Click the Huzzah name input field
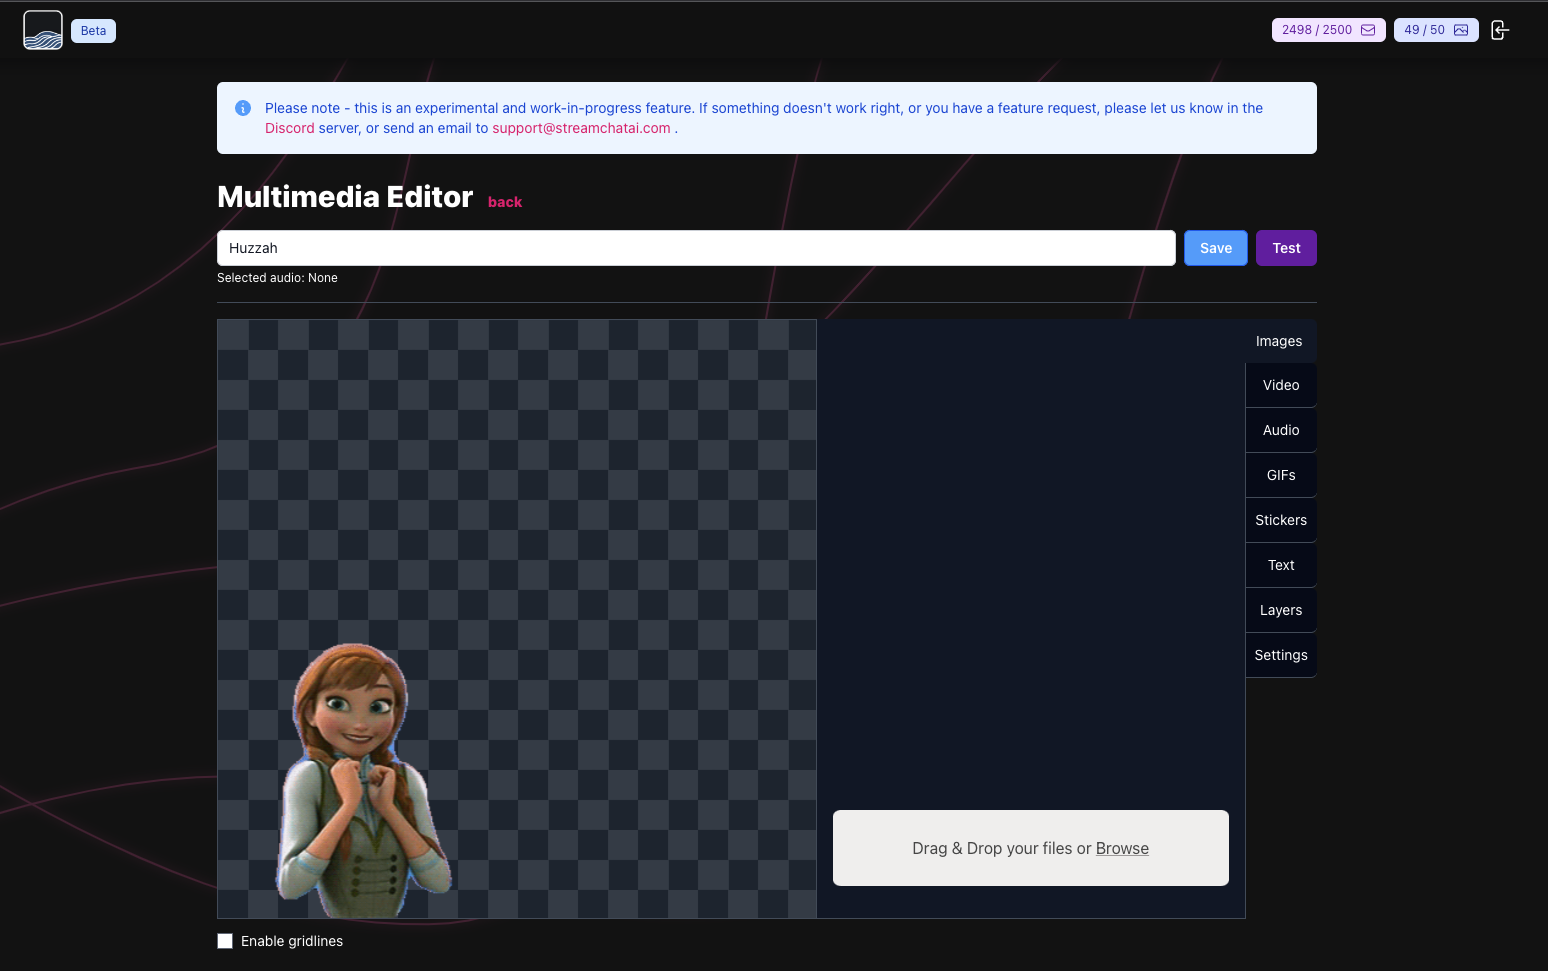 [x=696, y=247]
